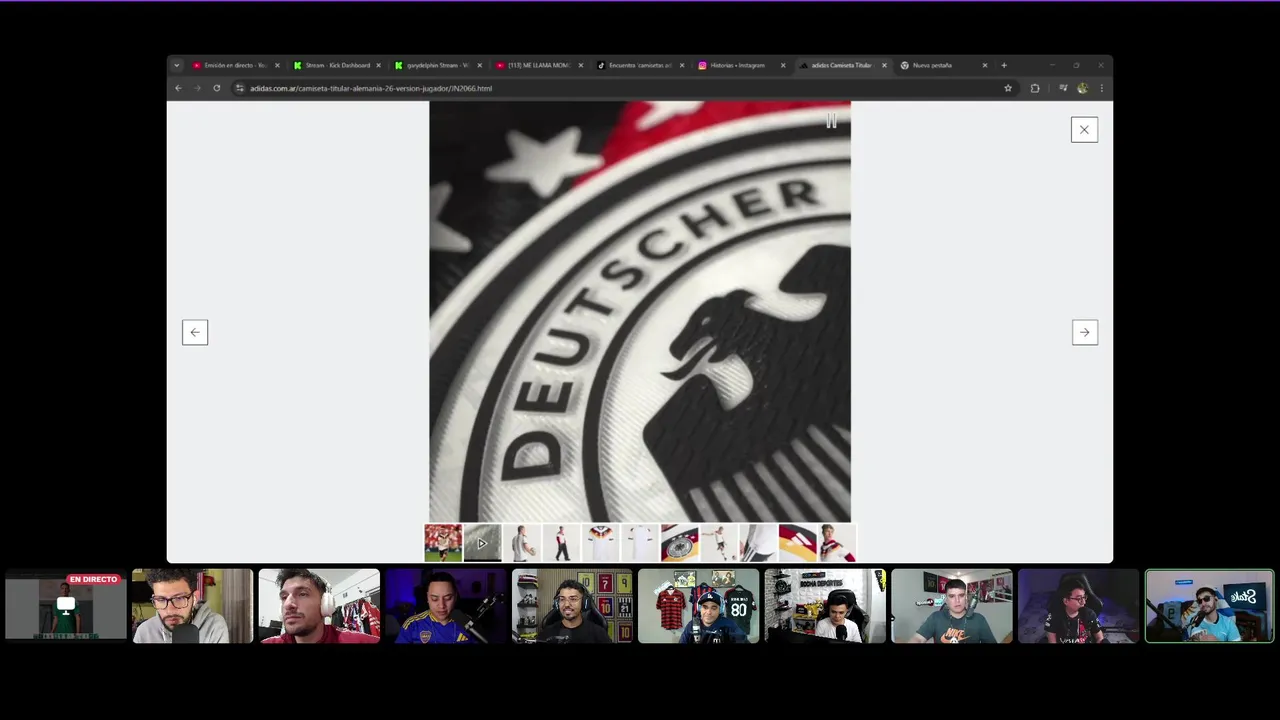Image resolution: width=1280 pixels, height=720 pixels.
Task: Close the 'garydelphin Stream' tab
Action: [x=479, y=65]
